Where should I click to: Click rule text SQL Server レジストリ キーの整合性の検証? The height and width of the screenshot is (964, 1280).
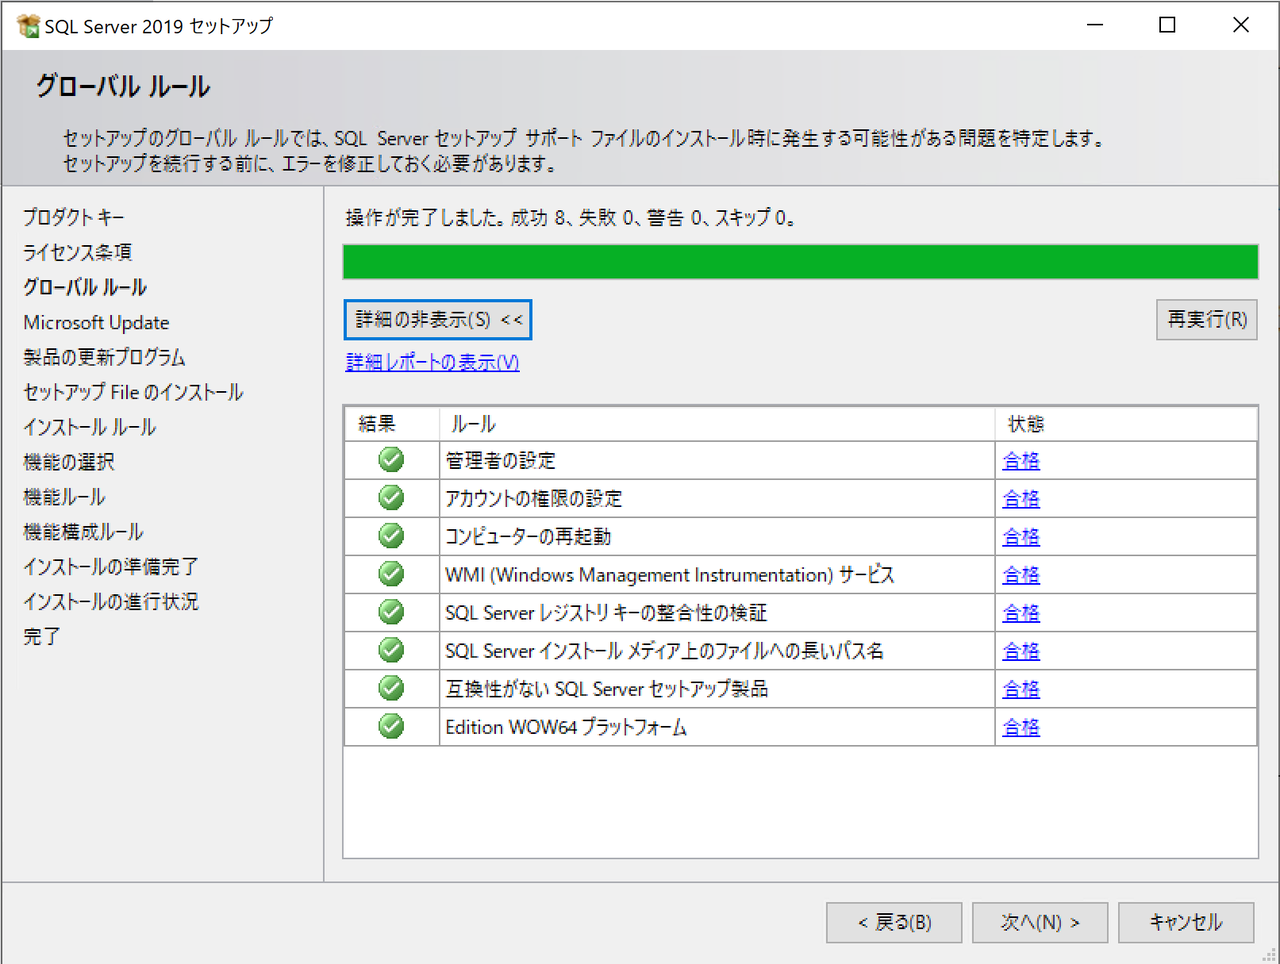tap(606, 613)
